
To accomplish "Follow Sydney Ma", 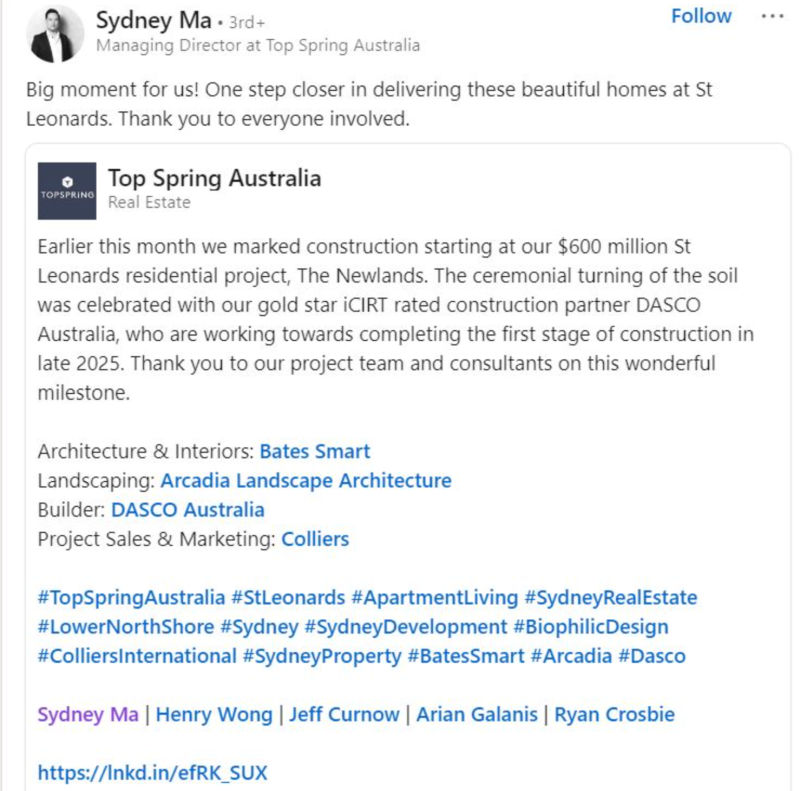I will tap(701, 17).
